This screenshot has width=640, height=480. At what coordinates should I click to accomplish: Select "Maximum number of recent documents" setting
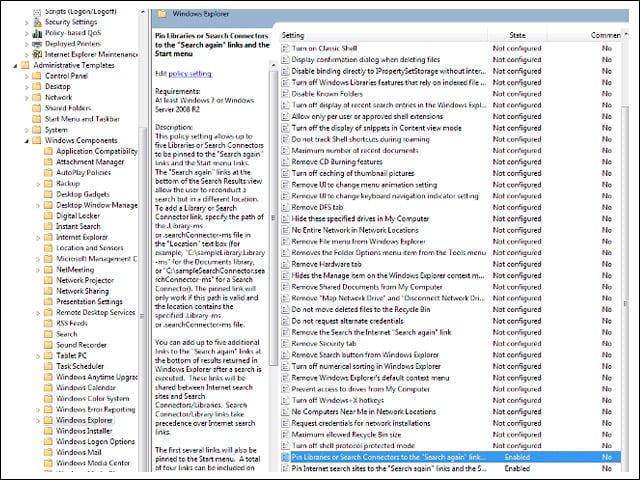click(355, 151)
